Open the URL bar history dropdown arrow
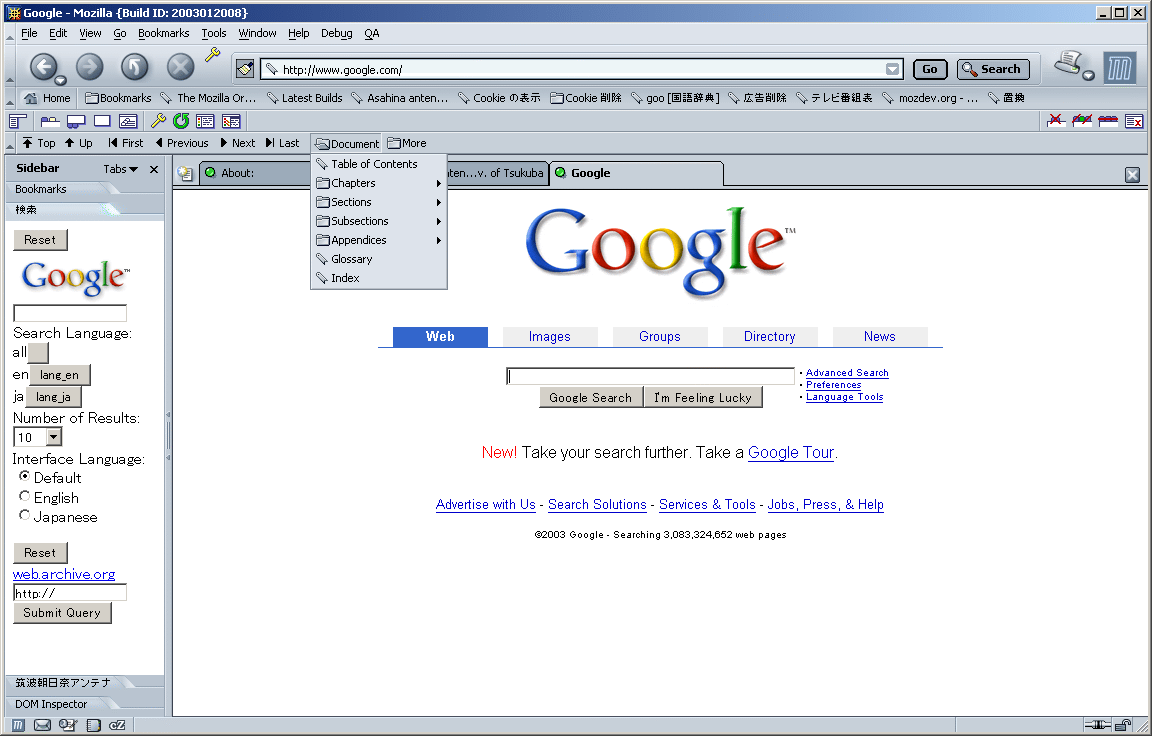The image size is (1152, 736). [x=892, y=69]
